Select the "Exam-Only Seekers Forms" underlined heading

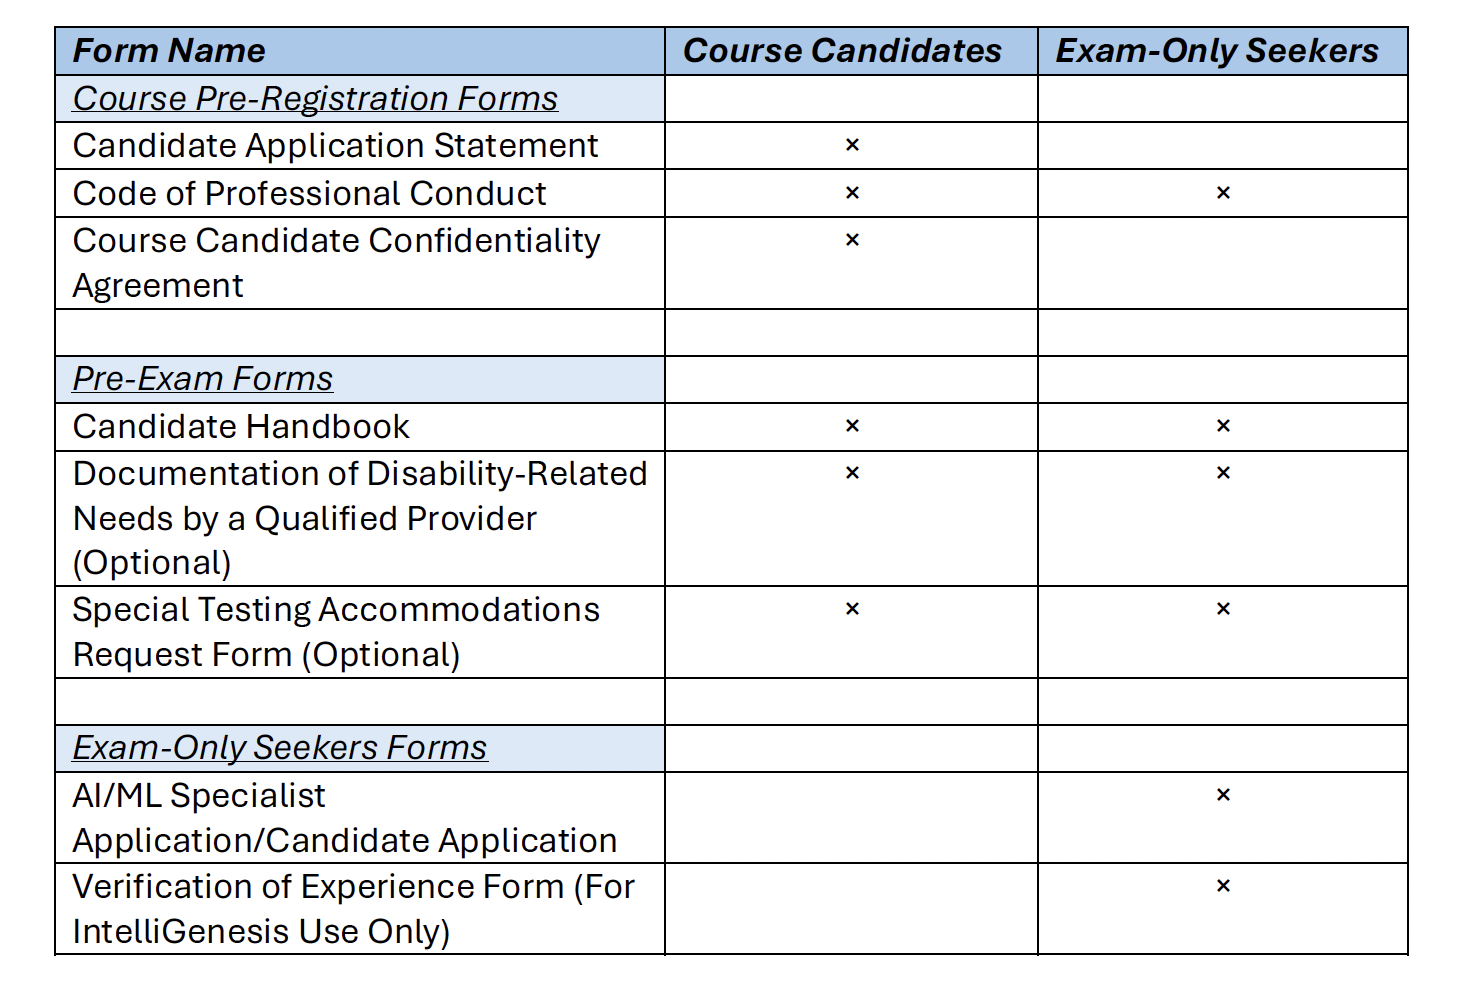tap(279, 748)
